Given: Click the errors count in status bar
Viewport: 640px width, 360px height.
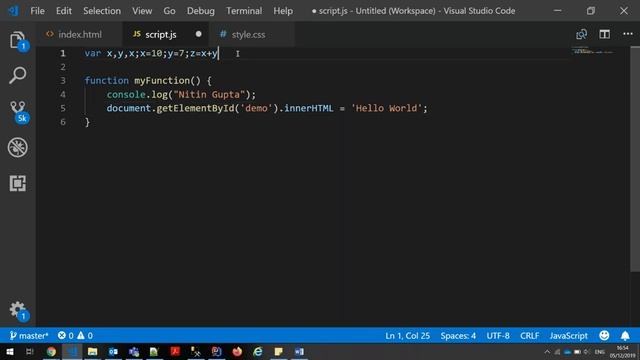Looking at the screenshot, I should coord(66,336).
